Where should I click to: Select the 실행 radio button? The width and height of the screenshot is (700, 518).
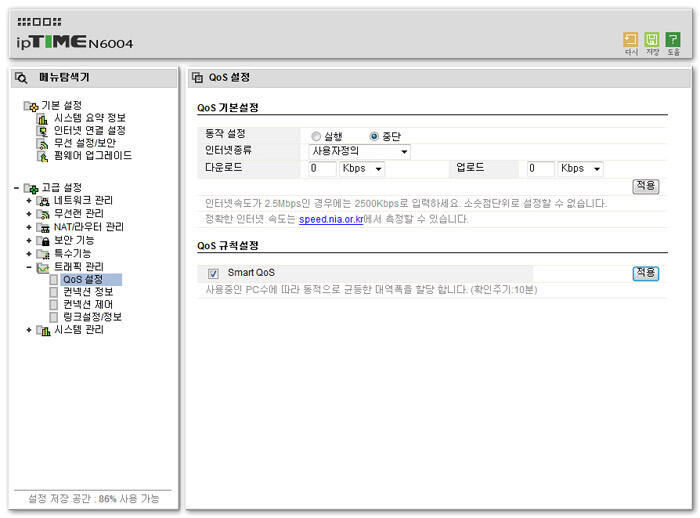(x=316, y=136)
